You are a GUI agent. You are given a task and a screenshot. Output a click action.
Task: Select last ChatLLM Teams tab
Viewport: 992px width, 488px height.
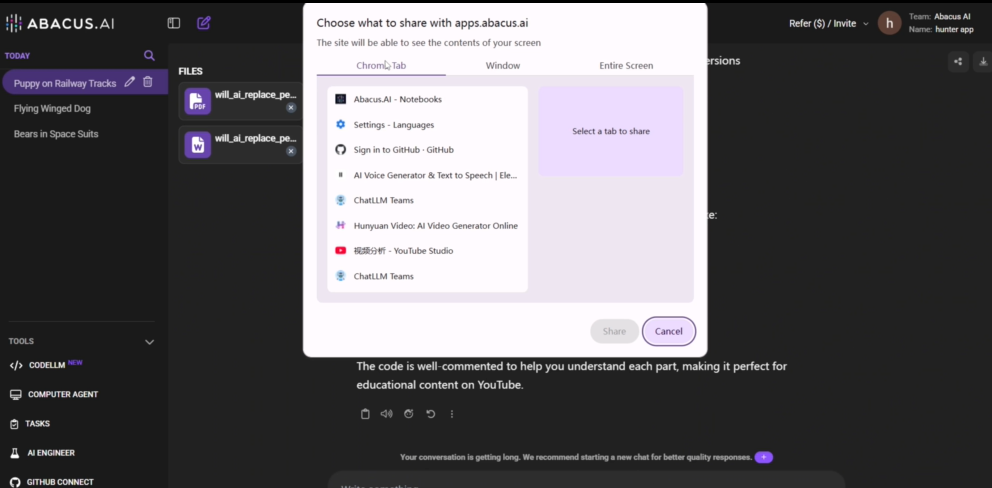pos(427,276)
